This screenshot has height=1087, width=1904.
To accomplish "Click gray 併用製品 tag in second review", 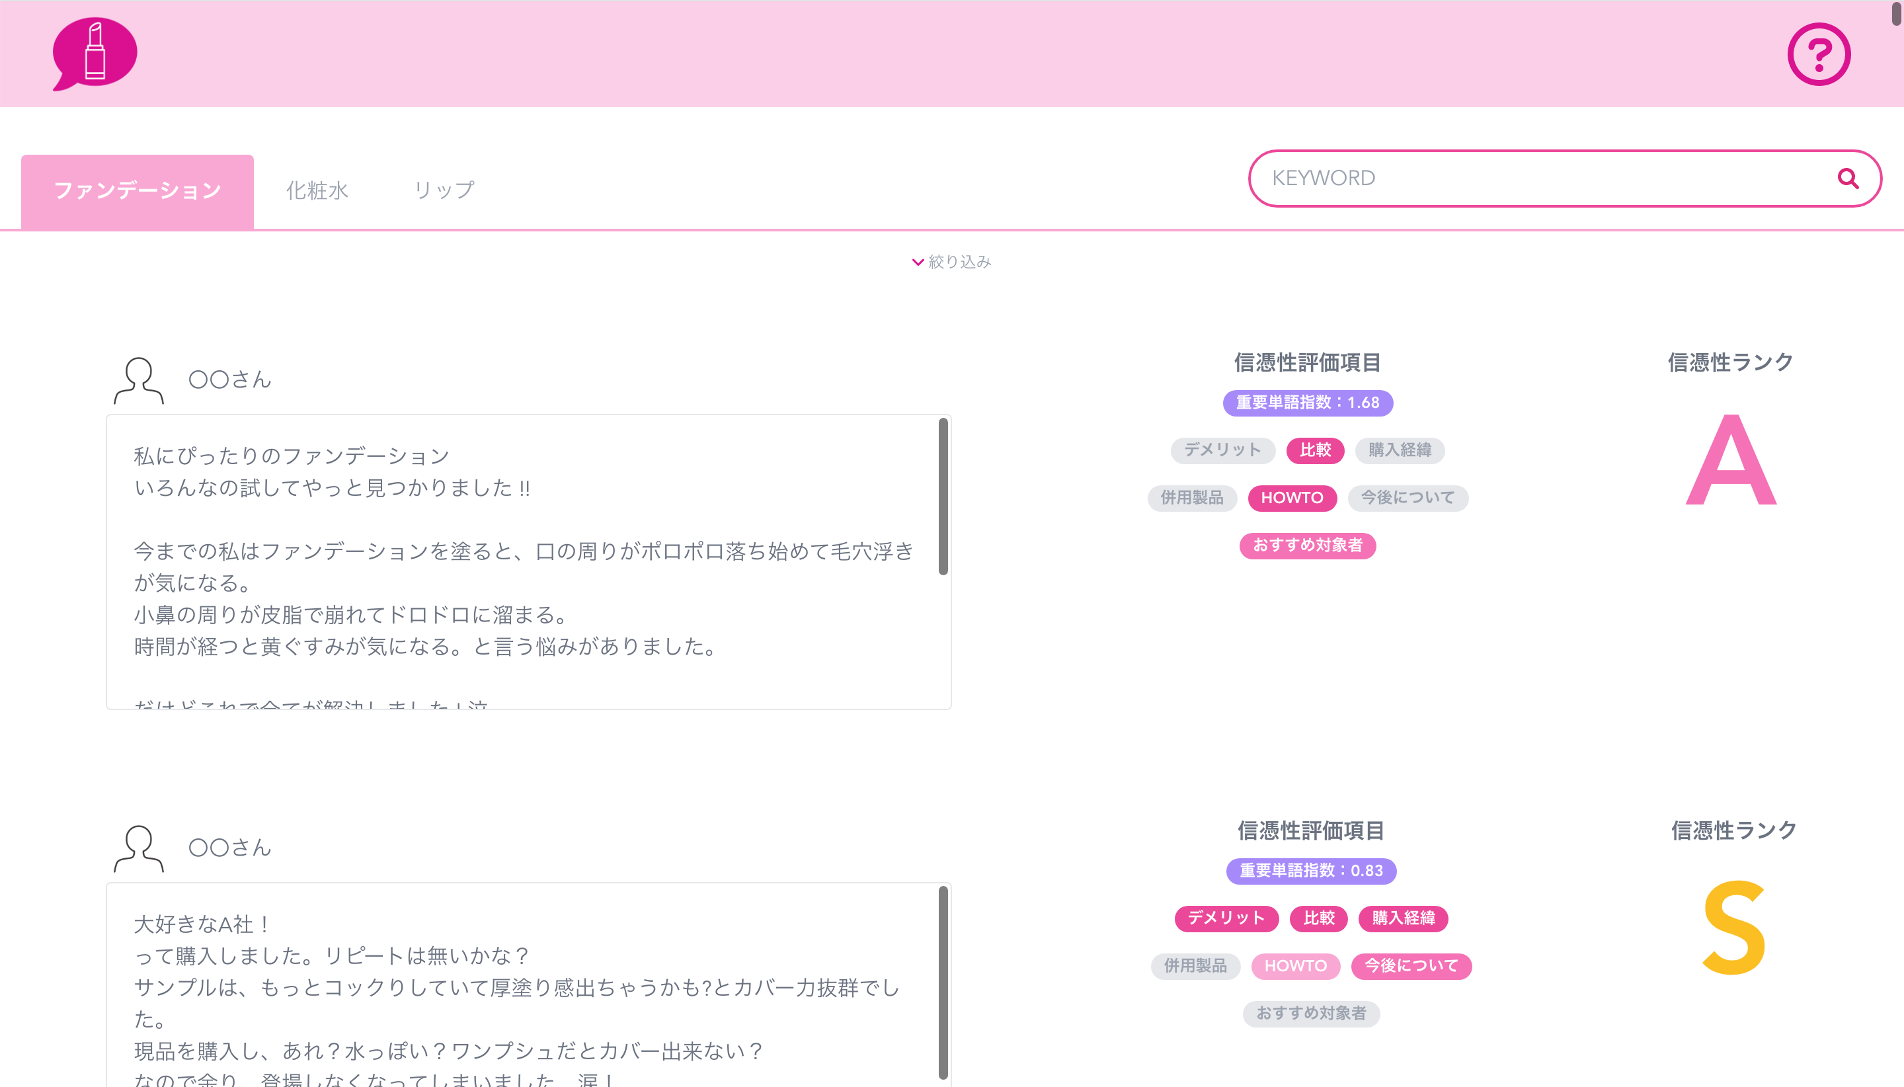I will (x=1196, y=966).
